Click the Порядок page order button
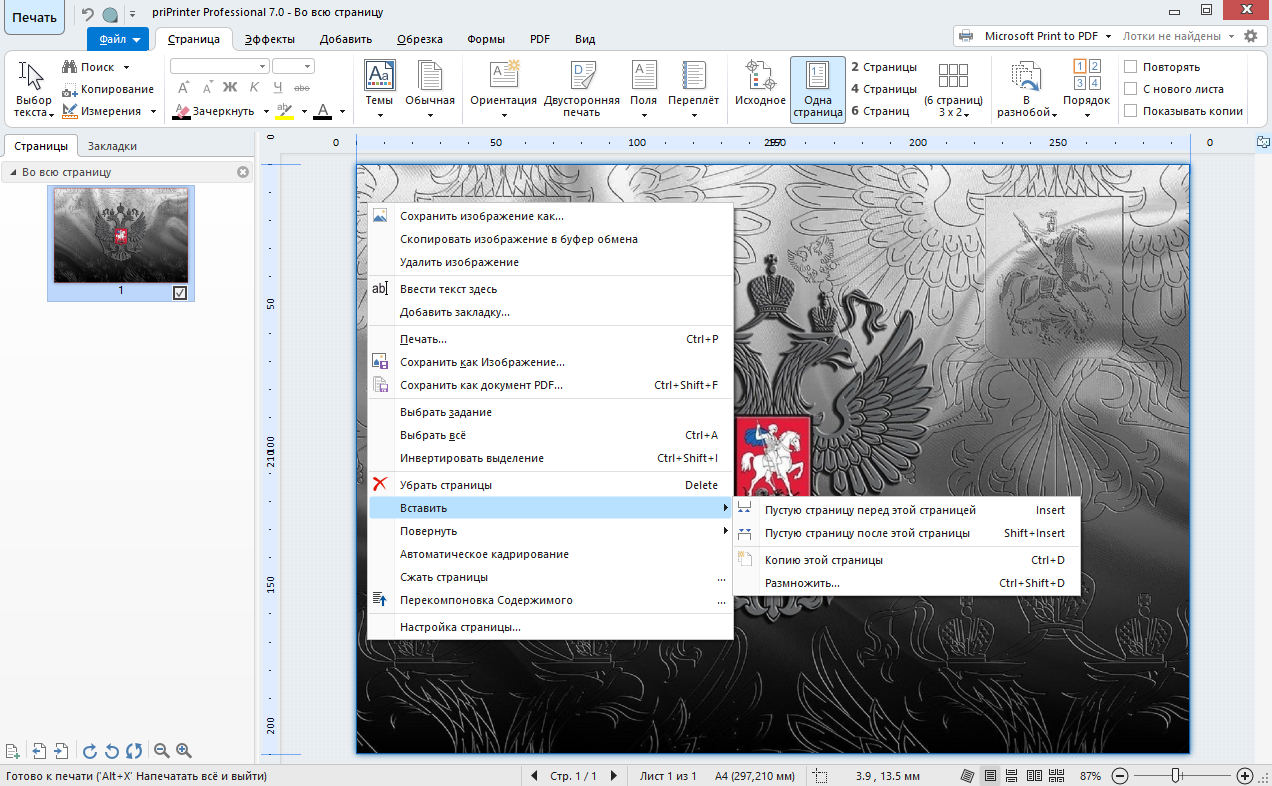 coord(1087,89)
